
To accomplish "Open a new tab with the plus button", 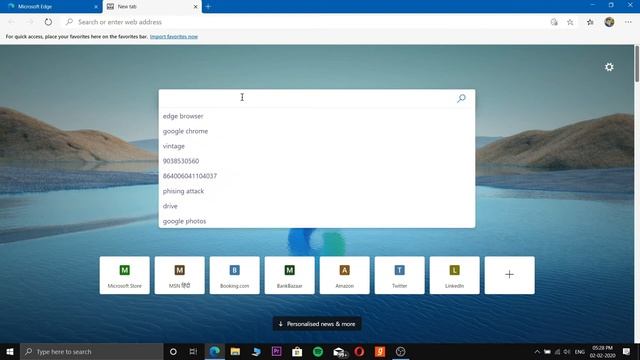I will (x=208, y=7).
